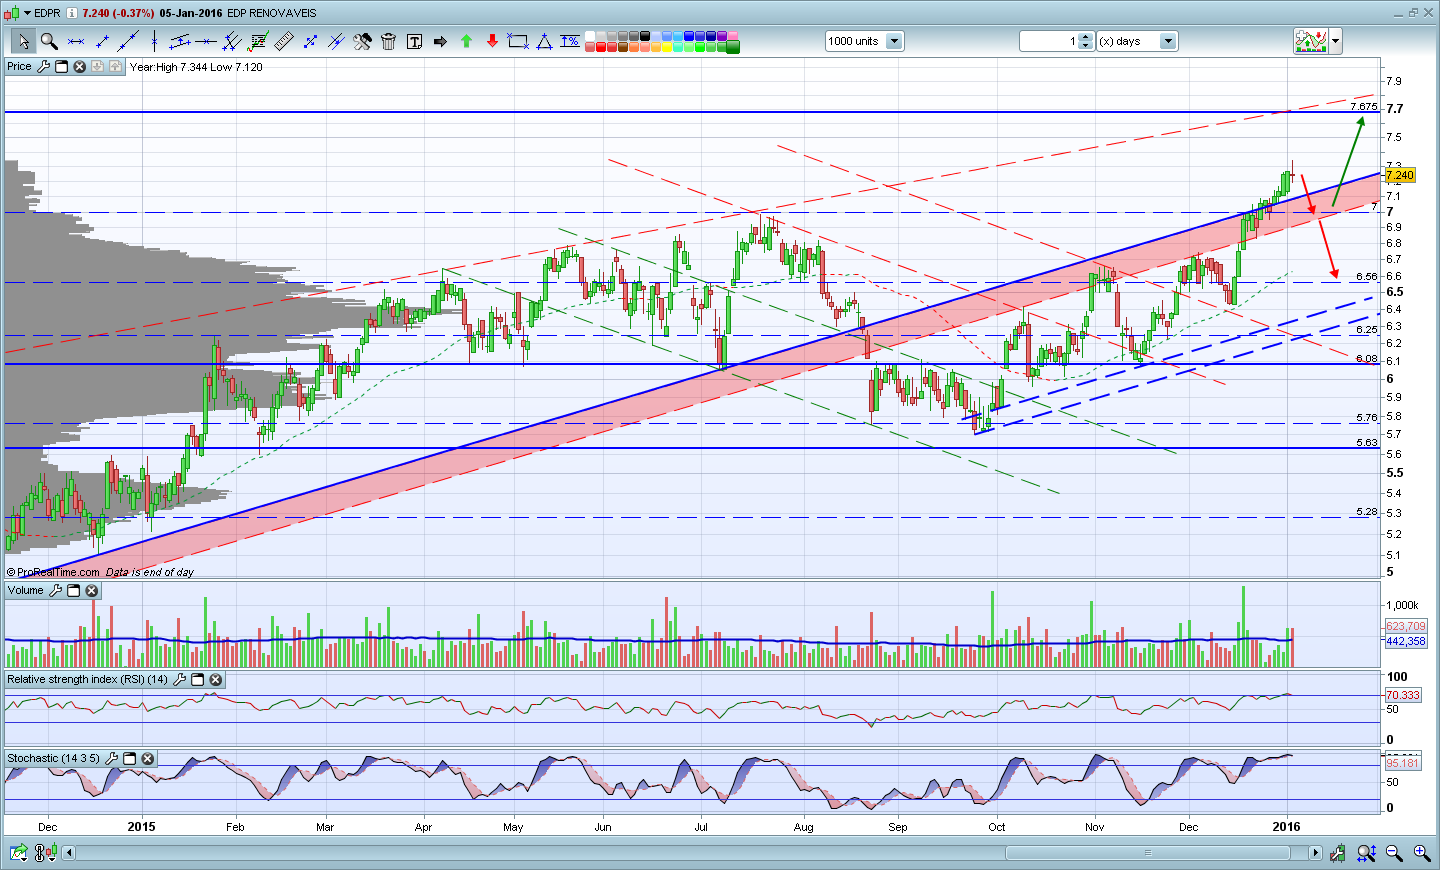Click the 2016 time axis label
Screen dimensions: 1440x870
1287,827
